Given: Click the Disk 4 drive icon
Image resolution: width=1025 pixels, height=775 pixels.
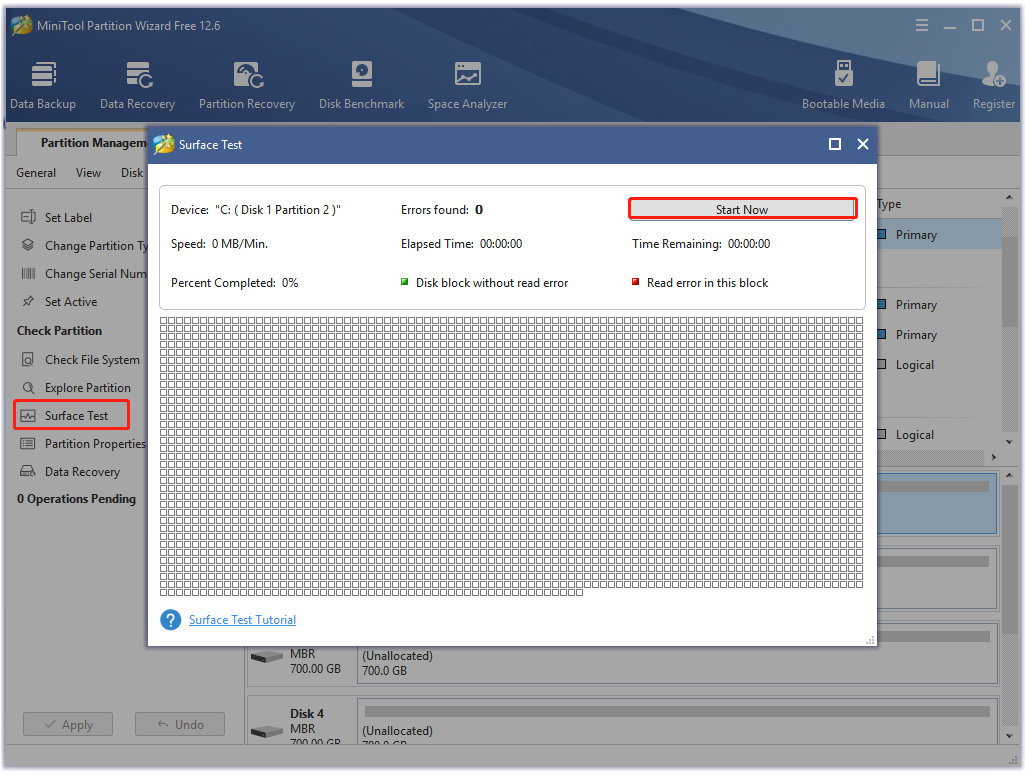Looking at the screenshot, I should (267, 731).
